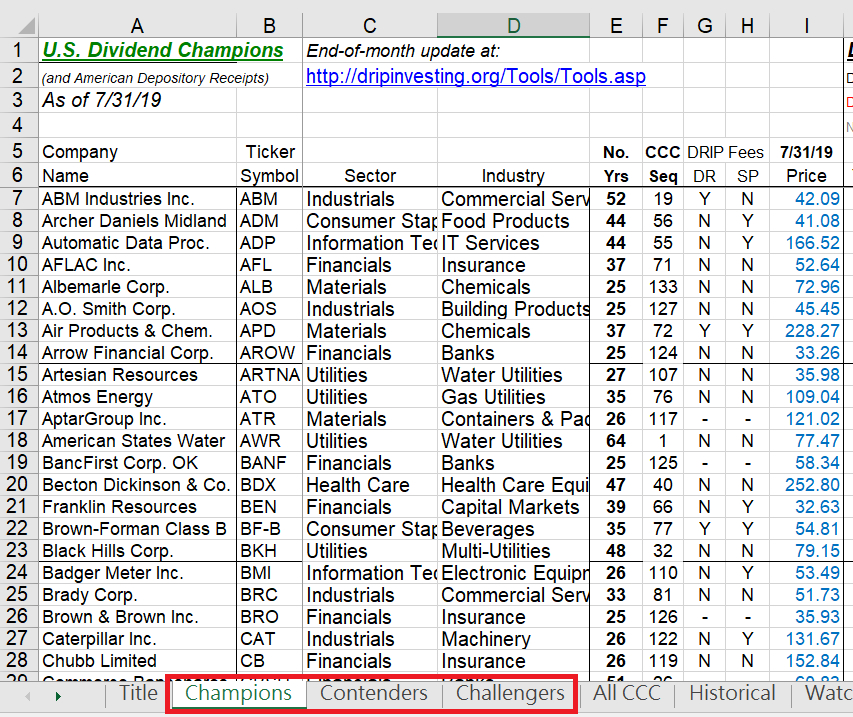853x717 pixels.
Task: Select 'A.O. Smith Corp.' company cell
Action: point(138,309)
